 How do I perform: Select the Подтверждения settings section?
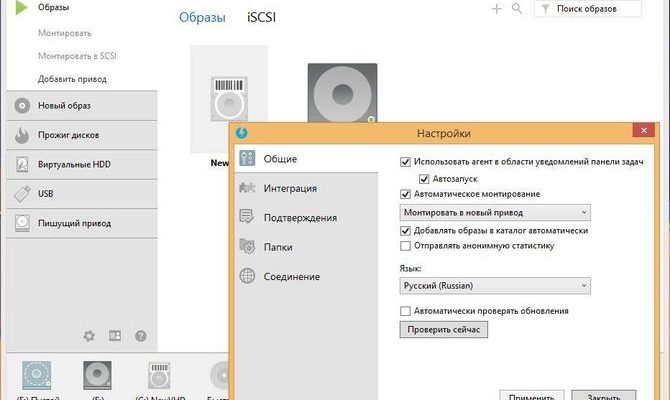(x=299, y=217)
